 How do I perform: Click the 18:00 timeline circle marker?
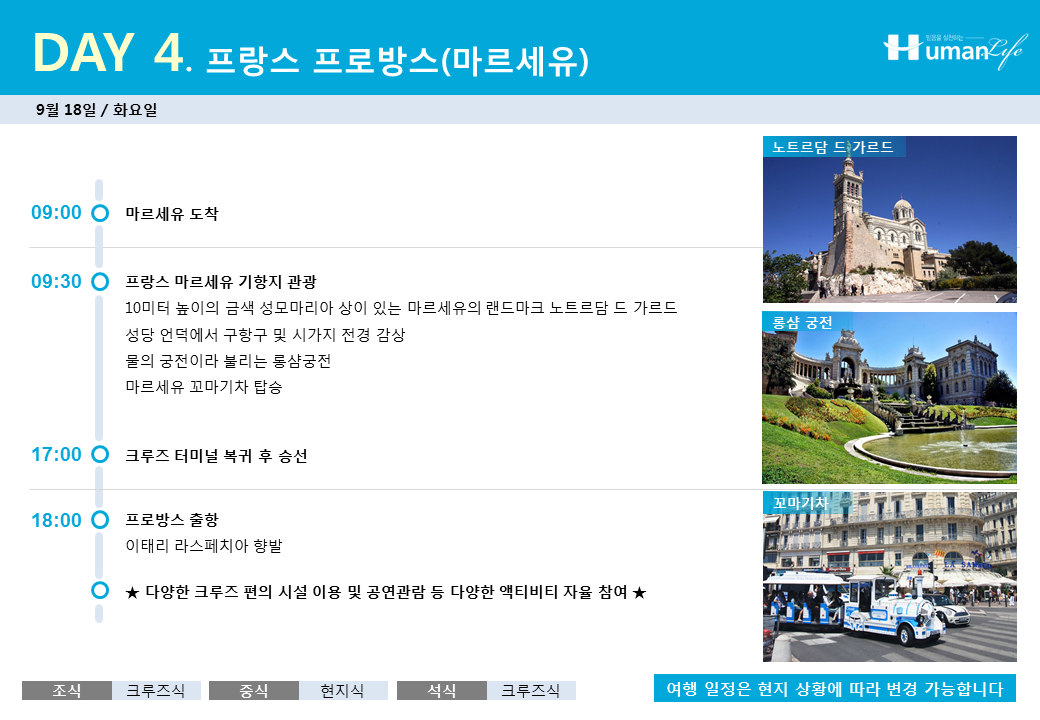(x=100, y=520)
